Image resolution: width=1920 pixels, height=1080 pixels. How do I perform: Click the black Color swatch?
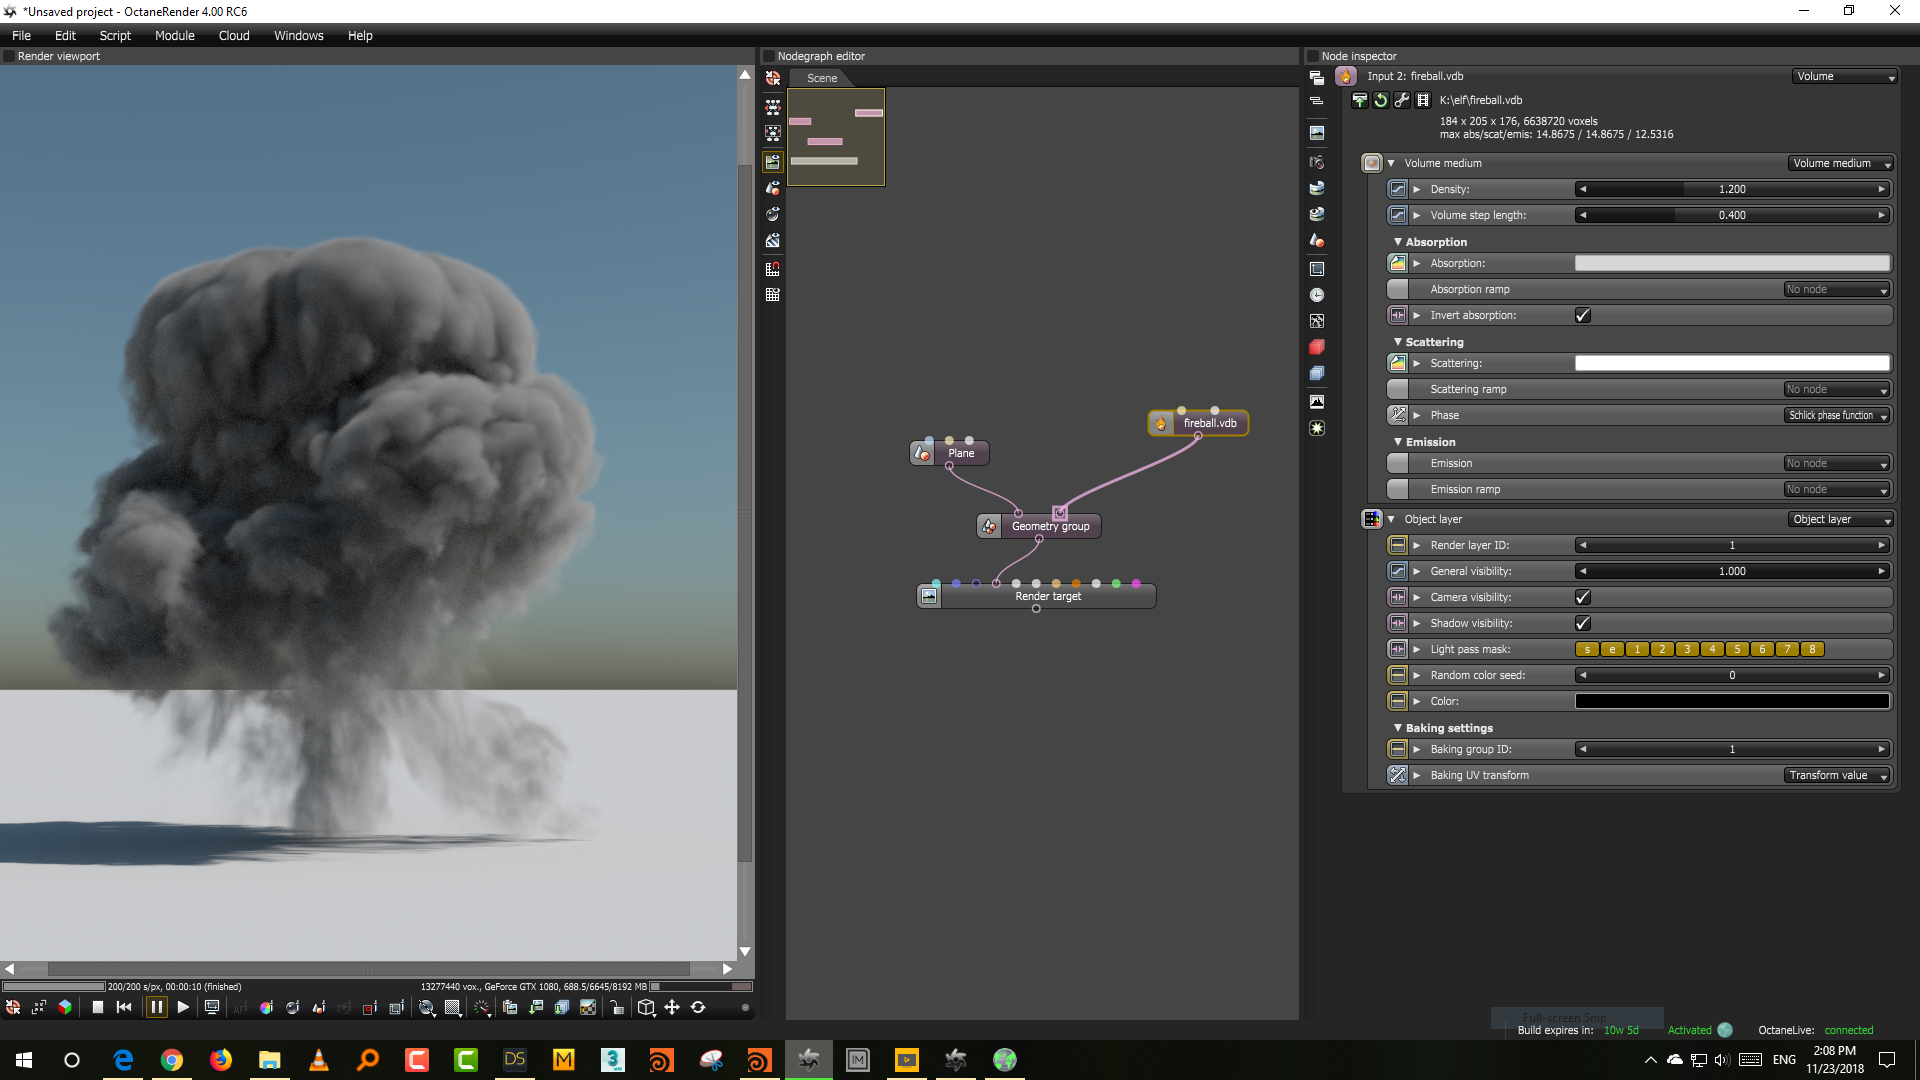coord(1732,702)
